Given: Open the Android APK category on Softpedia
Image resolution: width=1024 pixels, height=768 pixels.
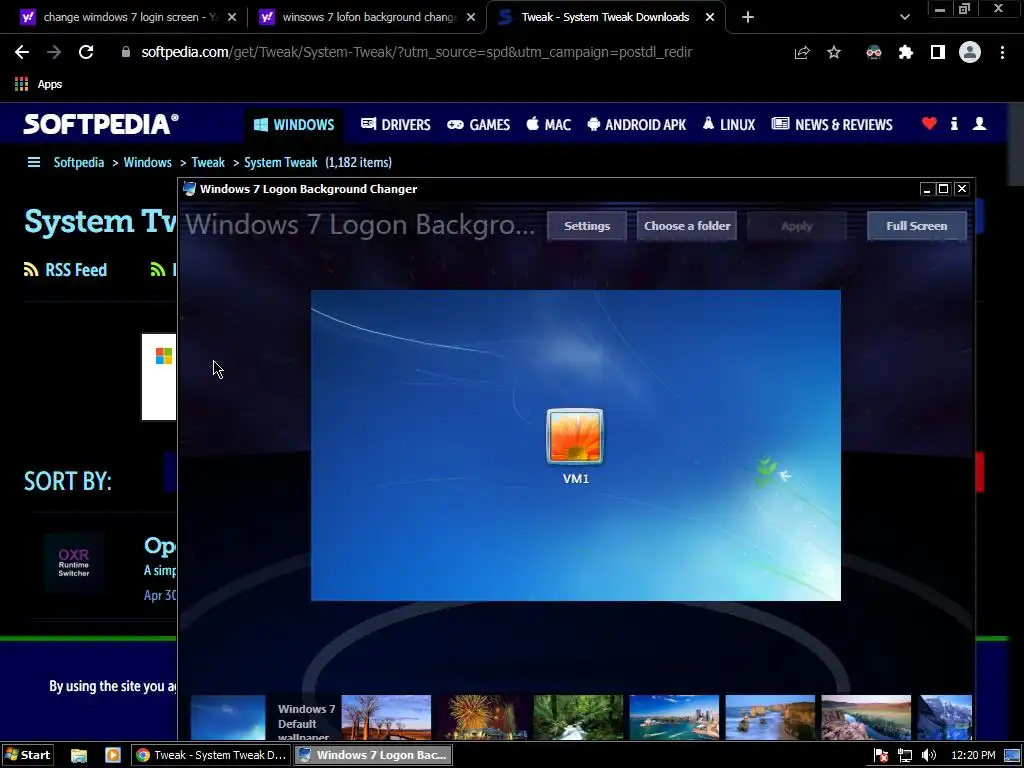Looking at the screenshot, I should [637, 125].
